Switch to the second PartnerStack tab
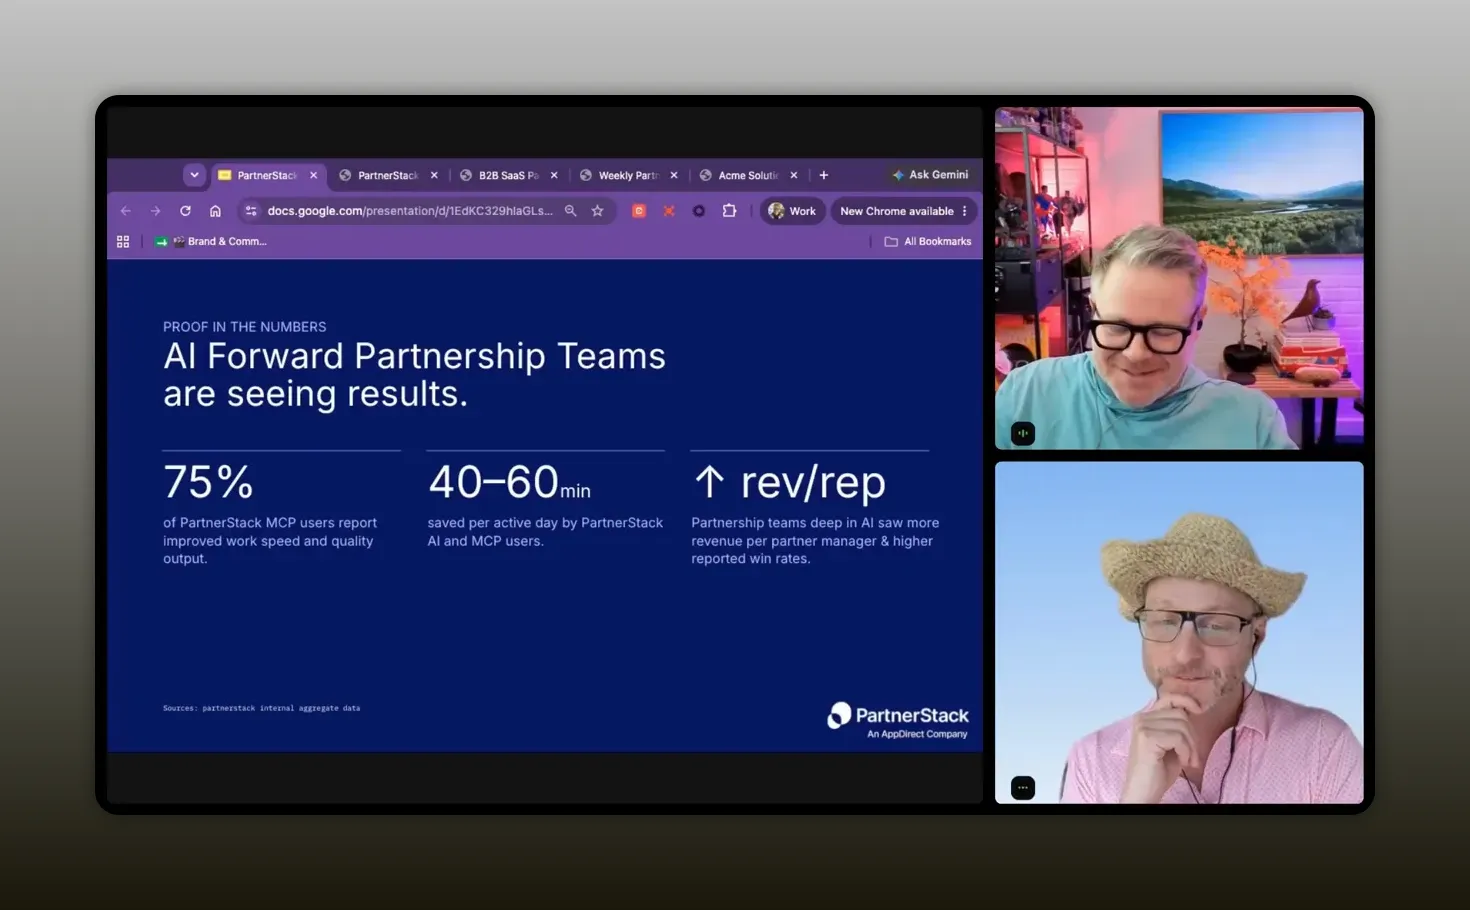 tap(387, 175)
